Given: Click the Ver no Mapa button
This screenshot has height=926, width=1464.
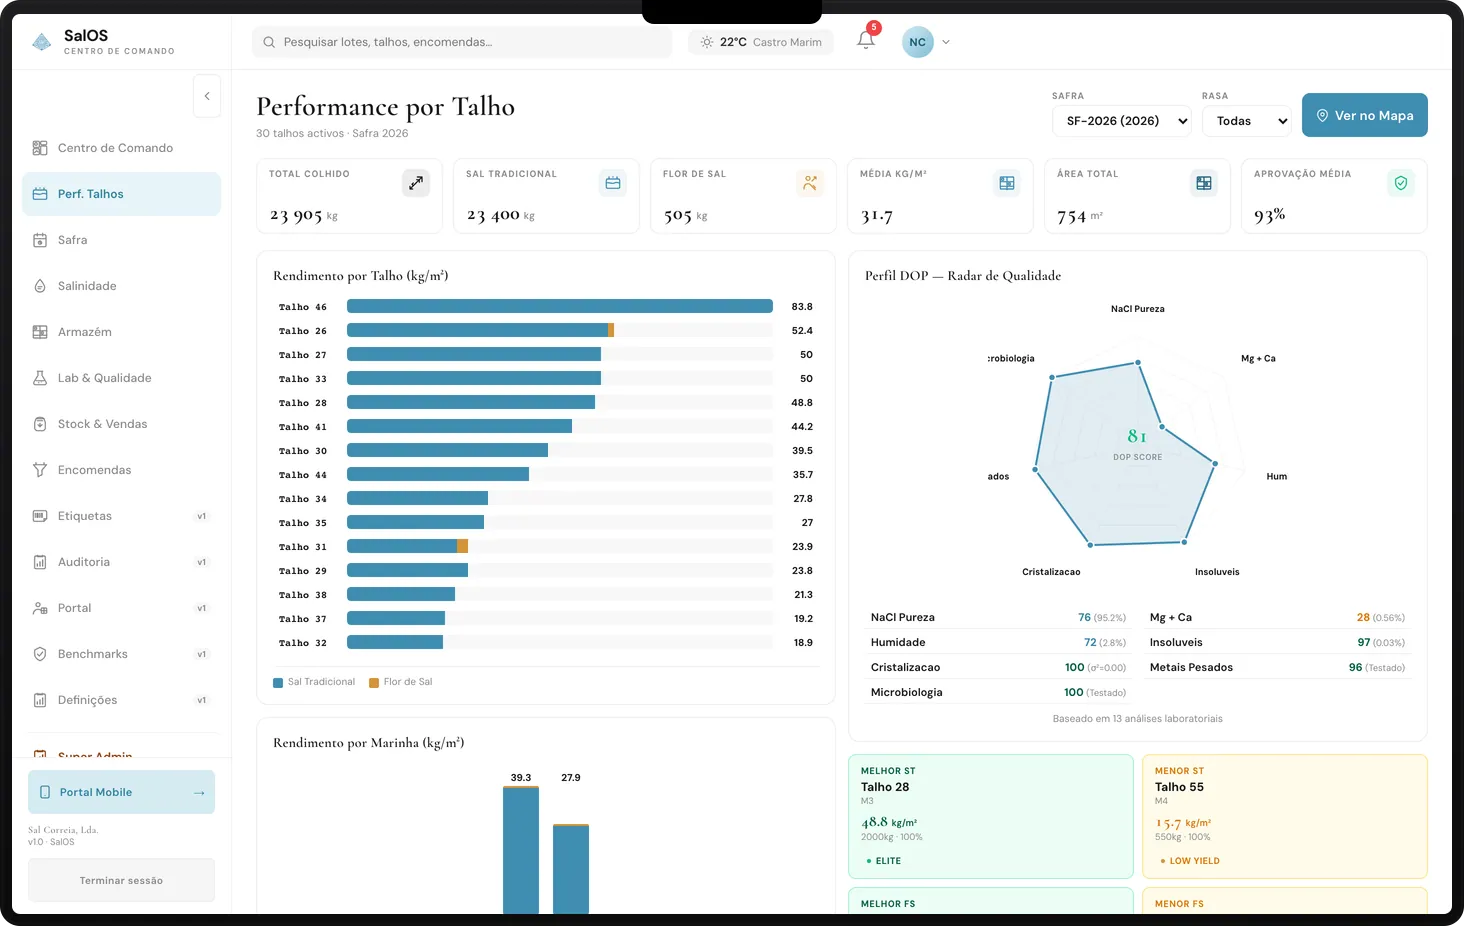Looking at the screenshot, I should [x=1364, y=115].
